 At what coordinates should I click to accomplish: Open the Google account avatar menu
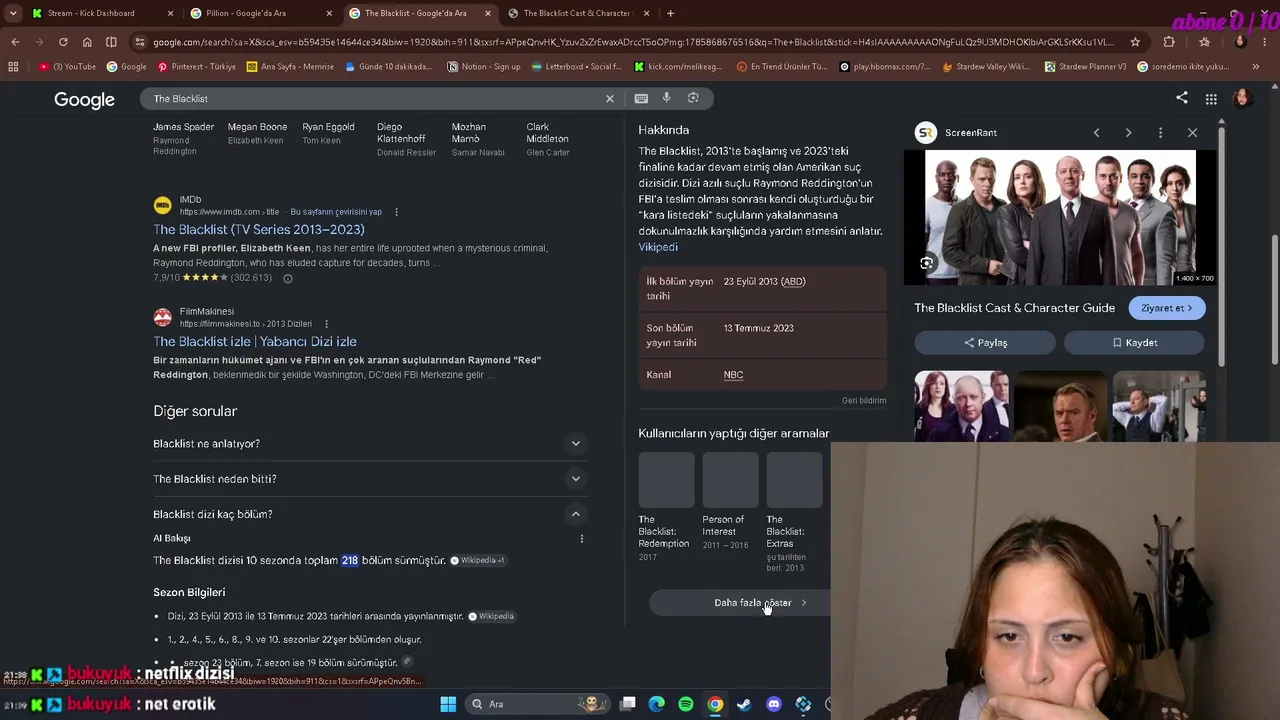(1242, 98)
